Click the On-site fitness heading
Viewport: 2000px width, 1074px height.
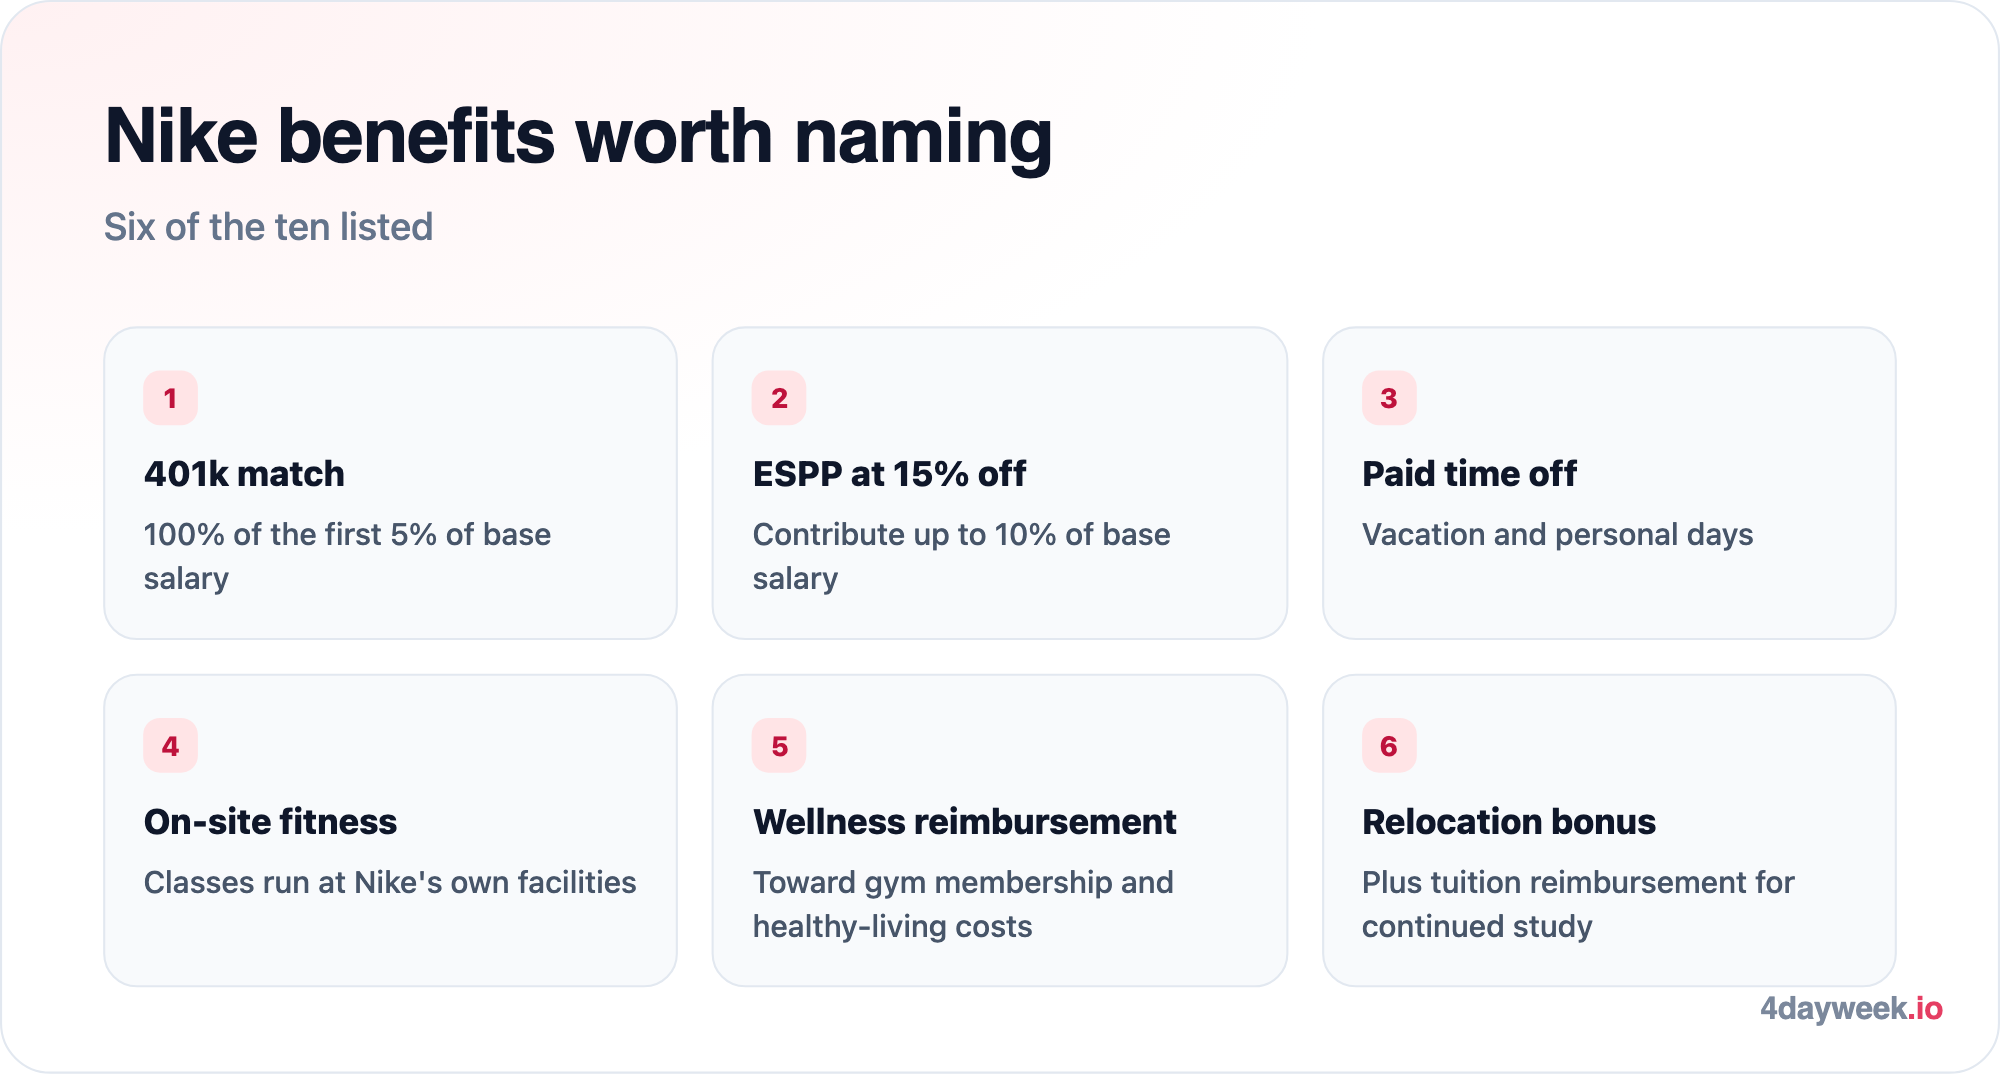(270, 822)
